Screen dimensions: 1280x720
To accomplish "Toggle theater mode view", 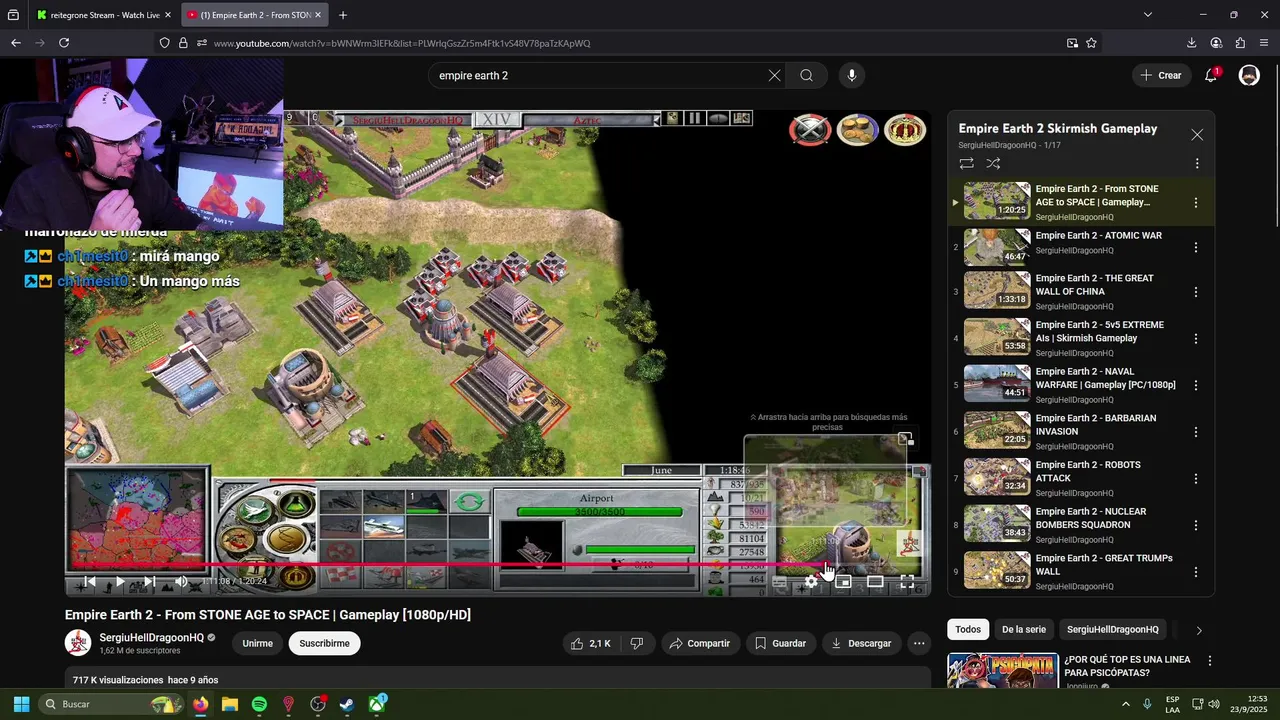I will (x=875, y=581).
